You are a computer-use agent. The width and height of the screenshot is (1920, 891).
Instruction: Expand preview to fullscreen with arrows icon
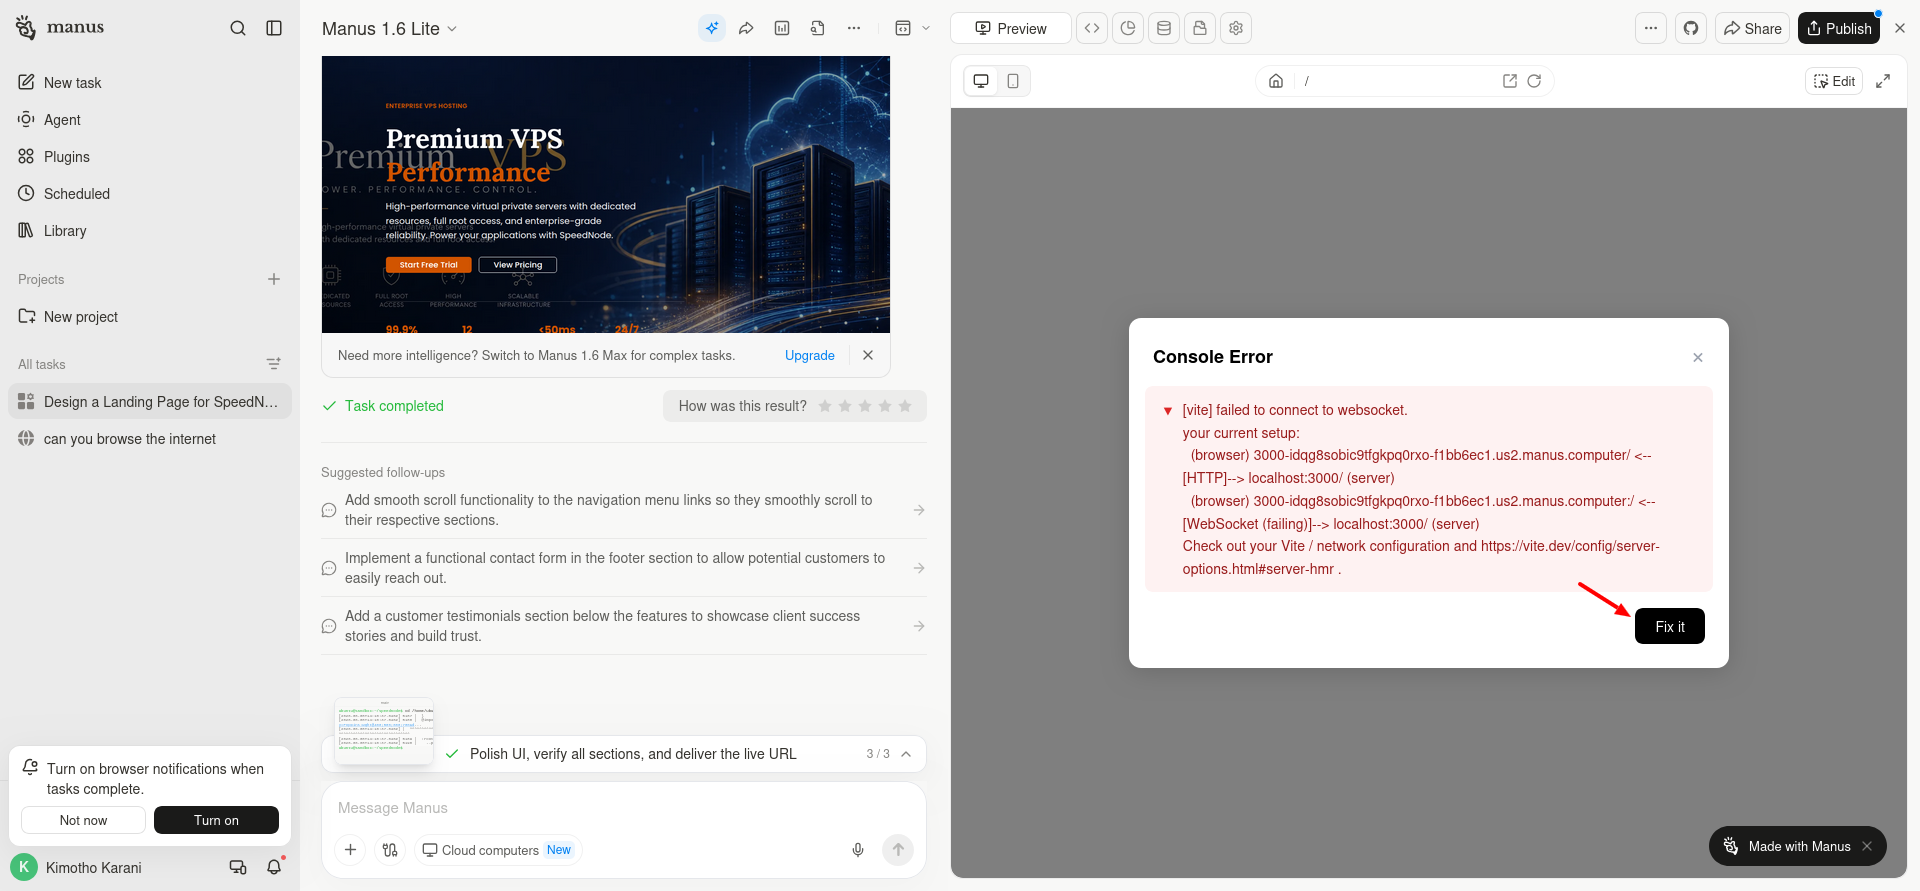pyautogui.click(x=1883, y=81)
